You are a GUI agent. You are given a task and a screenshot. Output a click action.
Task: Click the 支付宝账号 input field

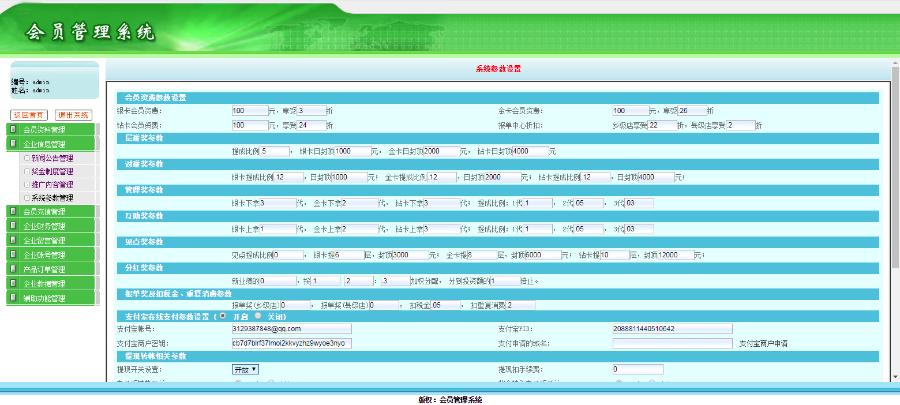pyautogui.click(x=290, y=328)
